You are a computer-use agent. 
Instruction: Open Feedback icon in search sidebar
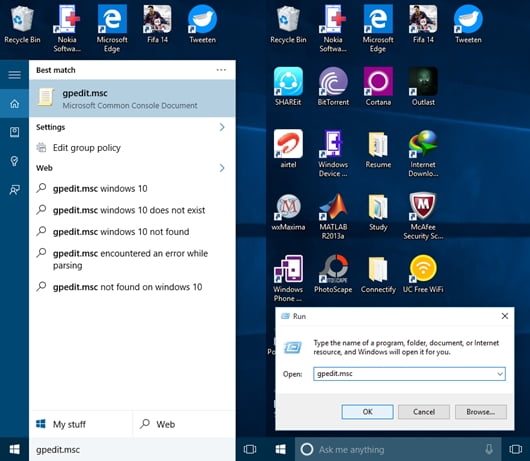15,190
